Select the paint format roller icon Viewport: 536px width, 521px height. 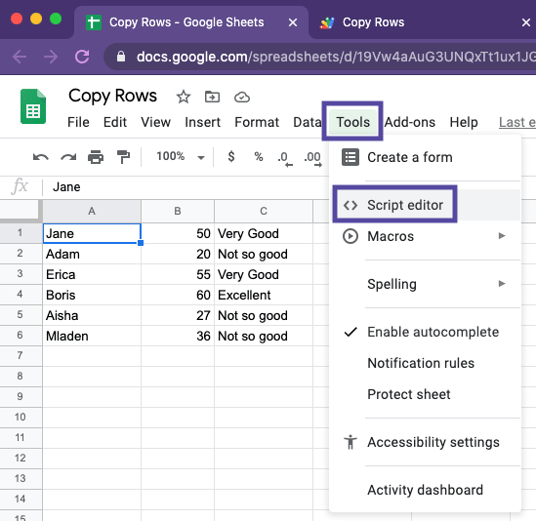(123, 157)
